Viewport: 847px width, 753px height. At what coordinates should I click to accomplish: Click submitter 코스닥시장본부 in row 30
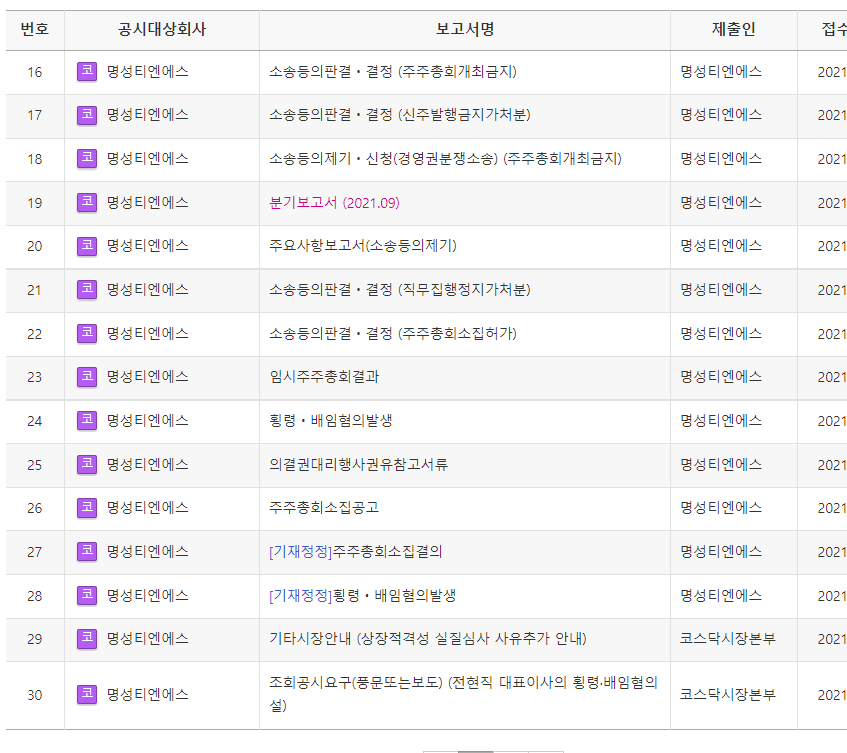pos(728,694)
